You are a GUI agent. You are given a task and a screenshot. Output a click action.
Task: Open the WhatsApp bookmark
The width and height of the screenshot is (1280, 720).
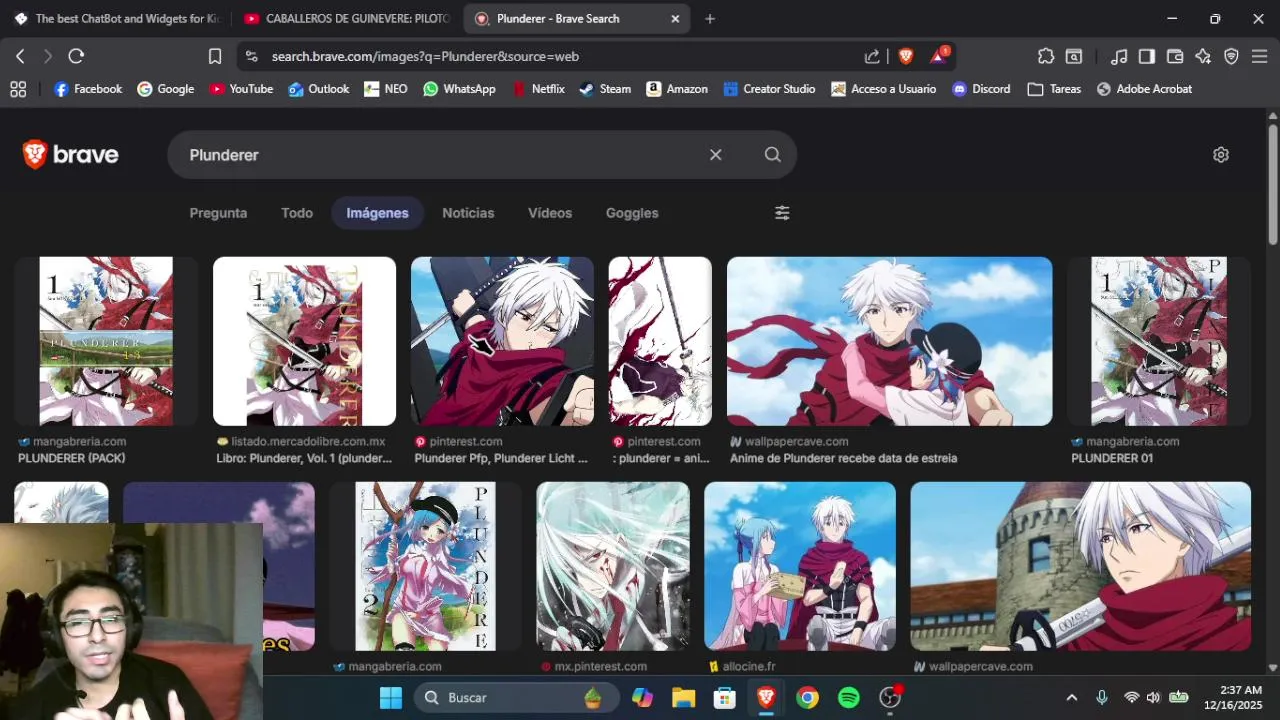tap(459, 89)
